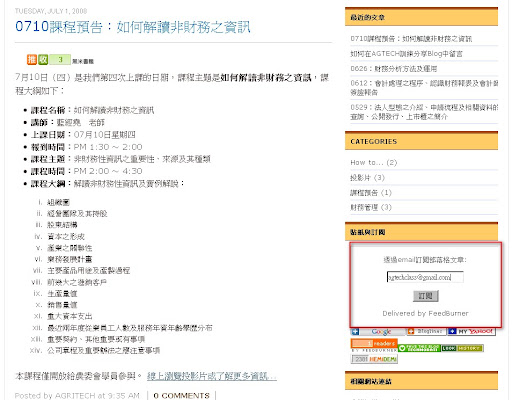Click the 貼紙與訂閱 sidebar heading
512x400 pixels.
(x=368, y=232)
